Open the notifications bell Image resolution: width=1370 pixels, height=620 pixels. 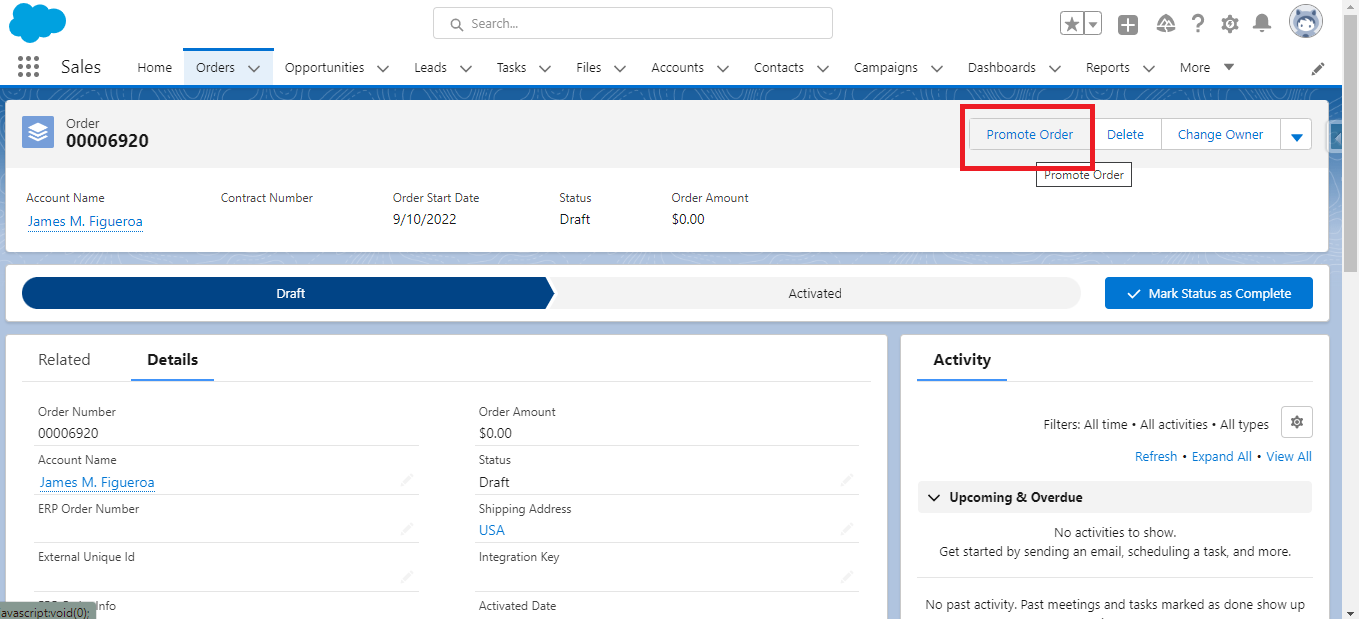click(1262, 24)
